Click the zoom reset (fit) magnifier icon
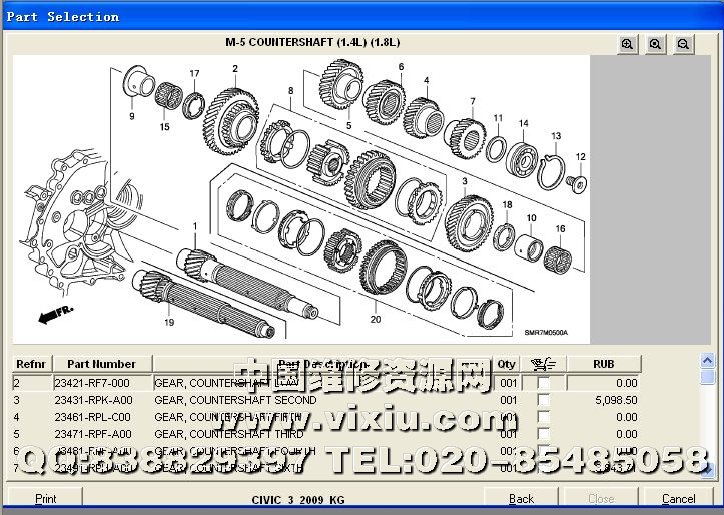Screen dimensions: 724x515 coord(655,44)
